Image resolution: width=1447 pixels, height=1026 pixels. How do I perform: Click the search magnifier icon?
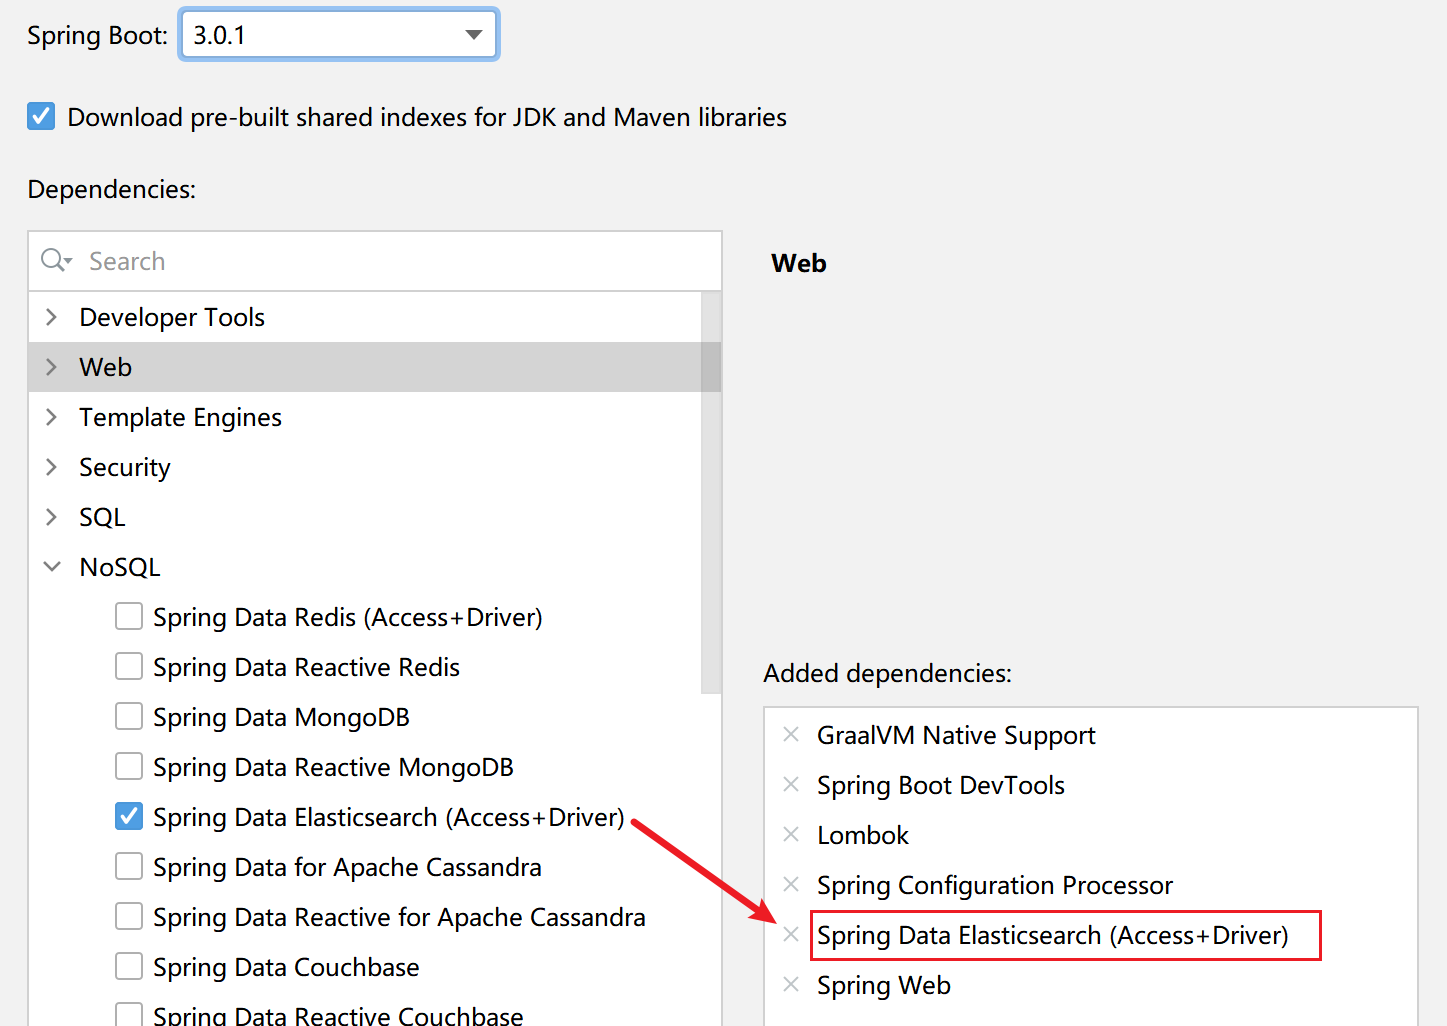[55, 261]
